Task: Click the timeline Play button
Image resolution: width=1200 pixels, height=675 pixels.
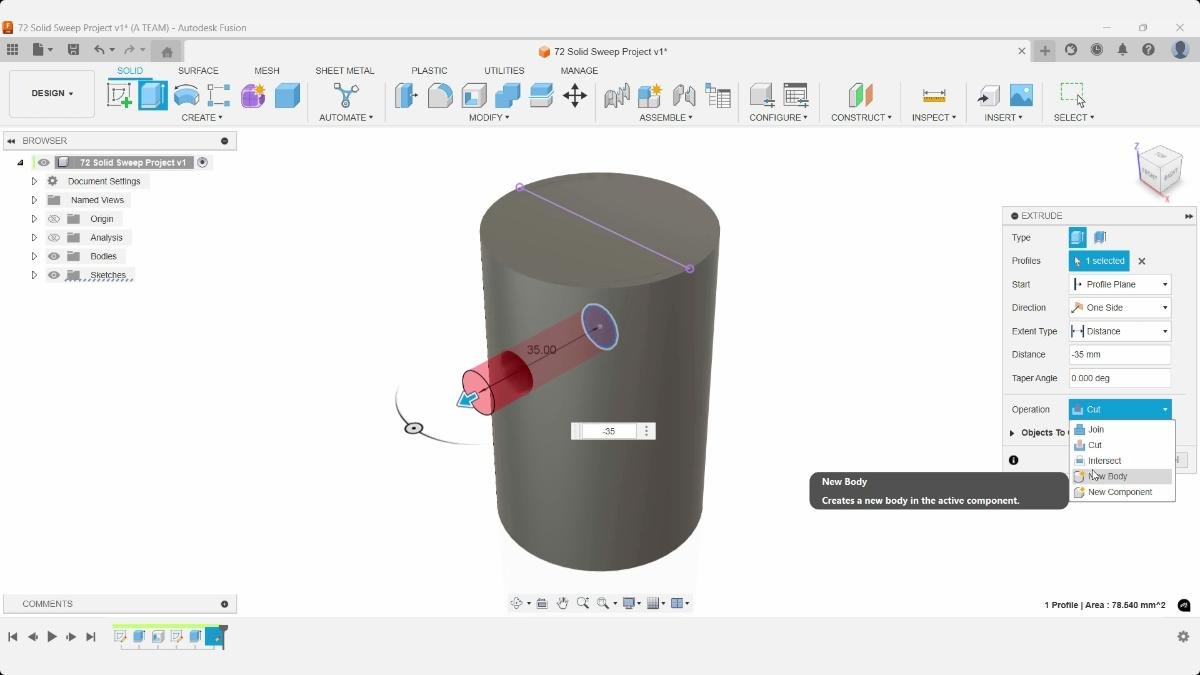Action: tap(52, 637)
